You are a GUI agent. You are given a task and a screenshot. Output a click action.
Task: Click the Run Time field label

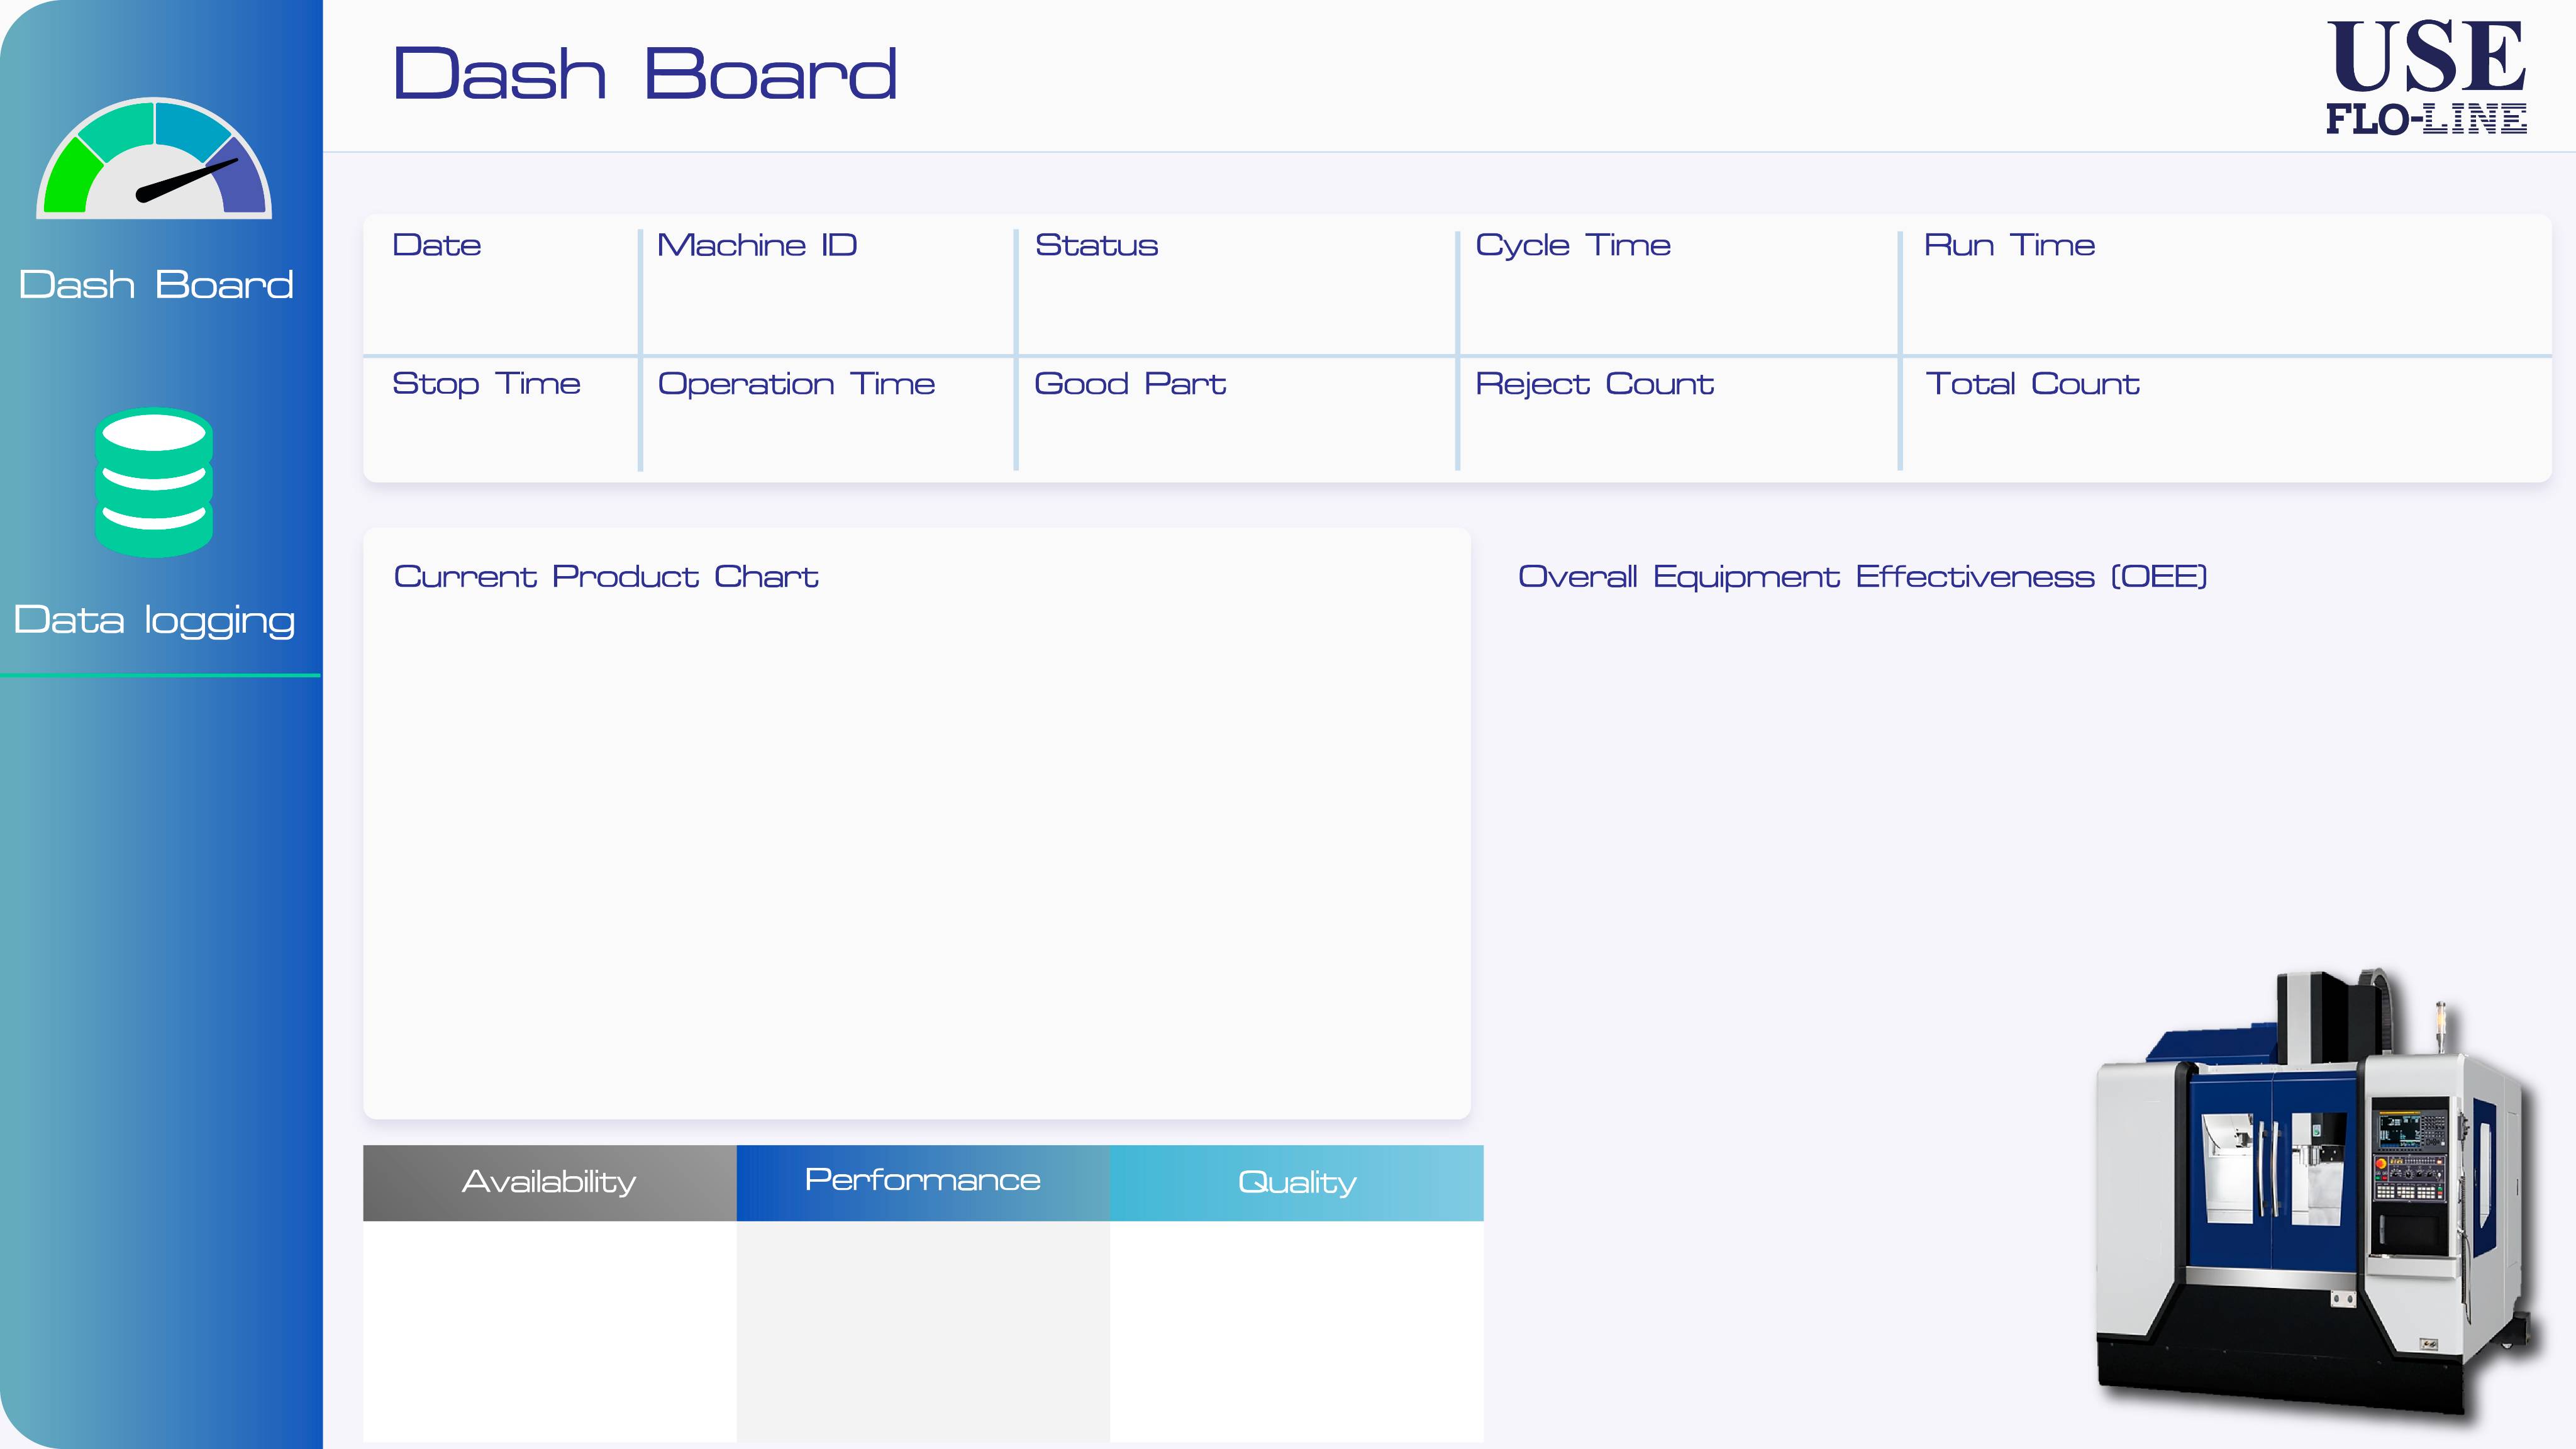pyautogui.click(x=2009, y=245)
